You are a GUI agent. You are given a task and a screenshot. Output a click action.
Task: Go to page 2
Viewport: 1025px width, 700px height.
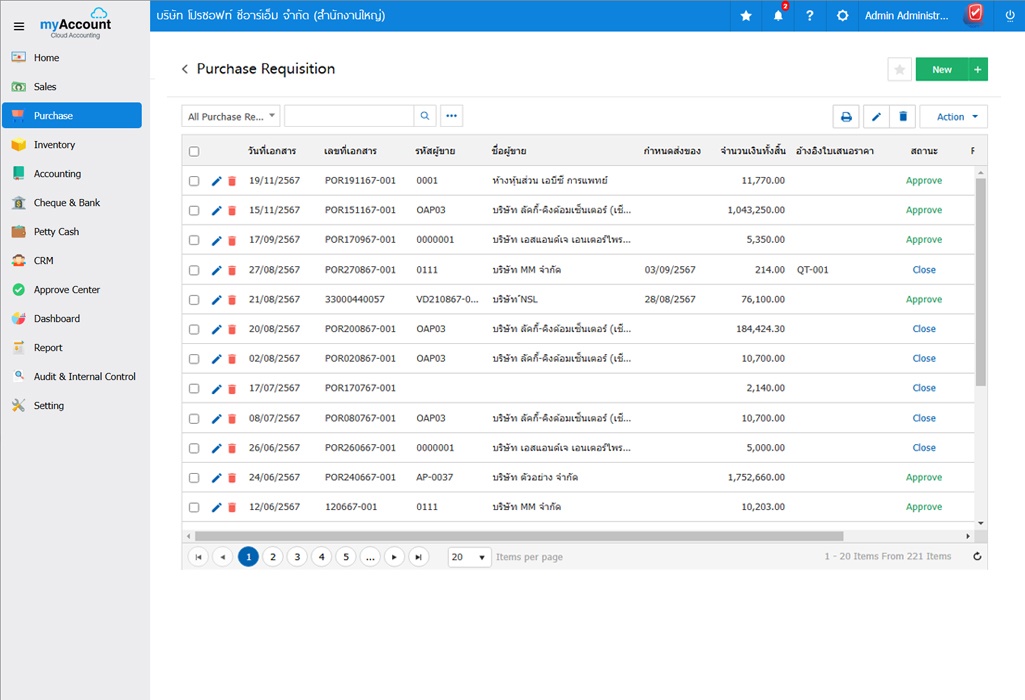tap(273, 557)
